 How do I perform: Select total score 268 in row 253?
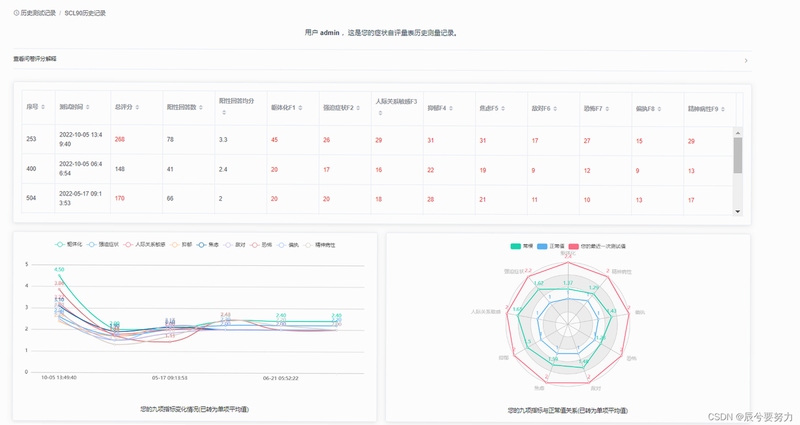tap(120, 139)
